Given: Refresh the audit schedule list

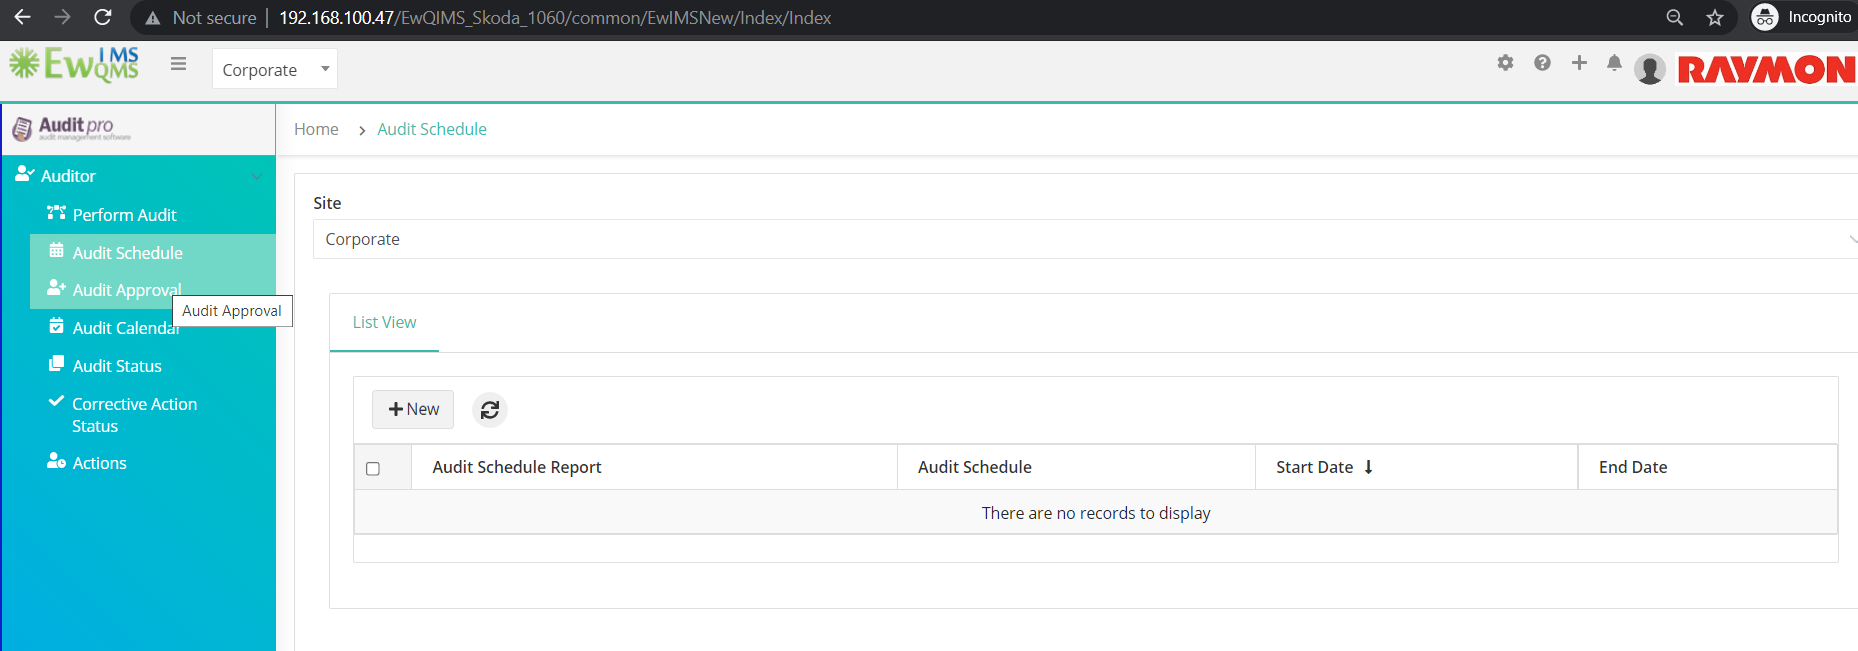Looking at the screenshot, I should (490, 410).
